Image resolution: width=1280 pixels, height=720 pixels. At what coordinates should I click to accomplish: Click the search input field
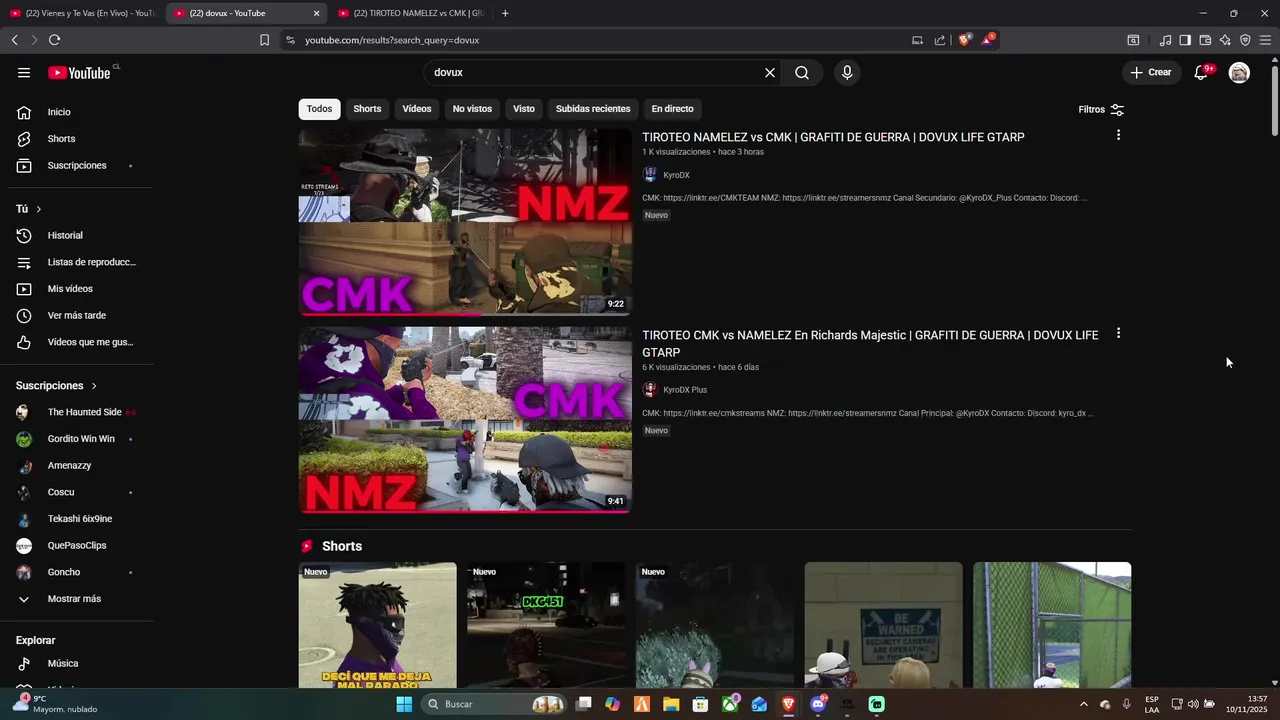(595, 73)
